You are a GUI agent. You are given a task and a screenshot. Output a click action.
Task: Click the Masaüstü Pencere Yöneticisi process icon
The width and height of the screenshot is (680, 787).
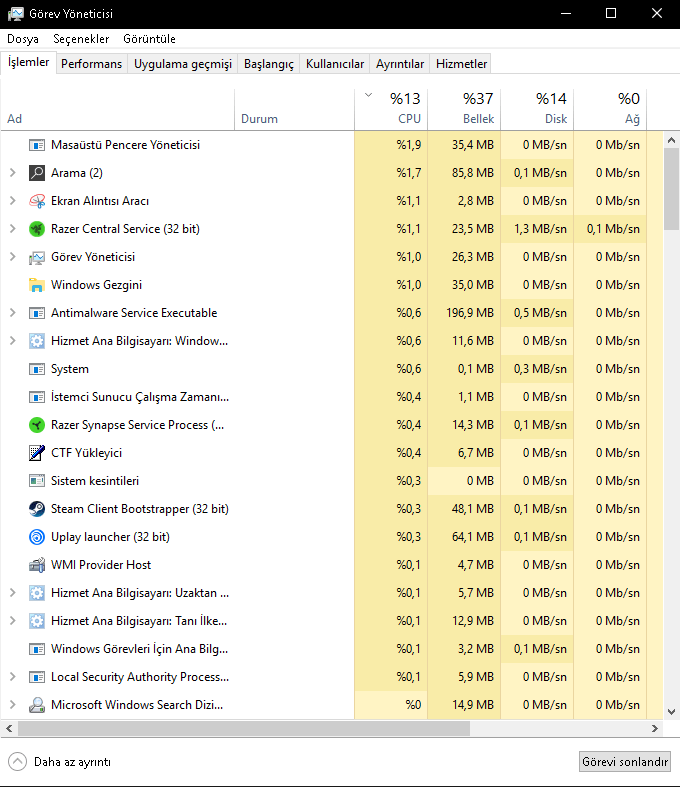click(37, 145)
